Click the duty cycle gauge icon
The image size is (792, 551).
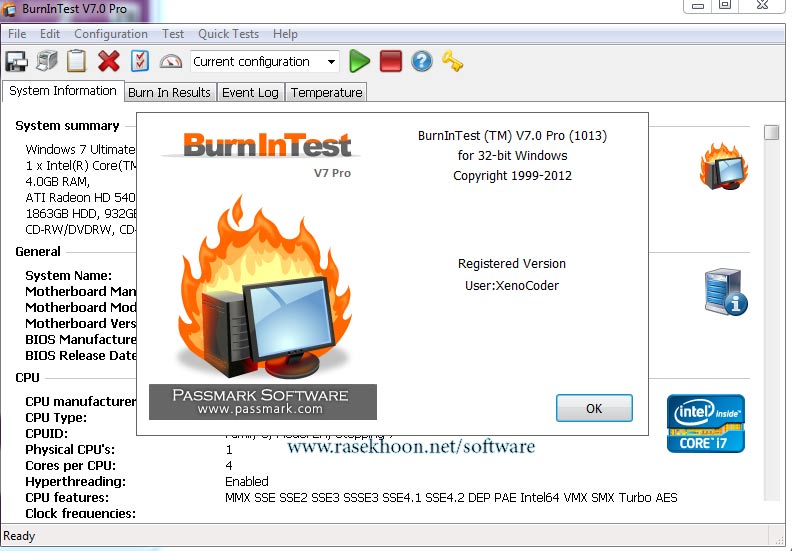(171, 62)
